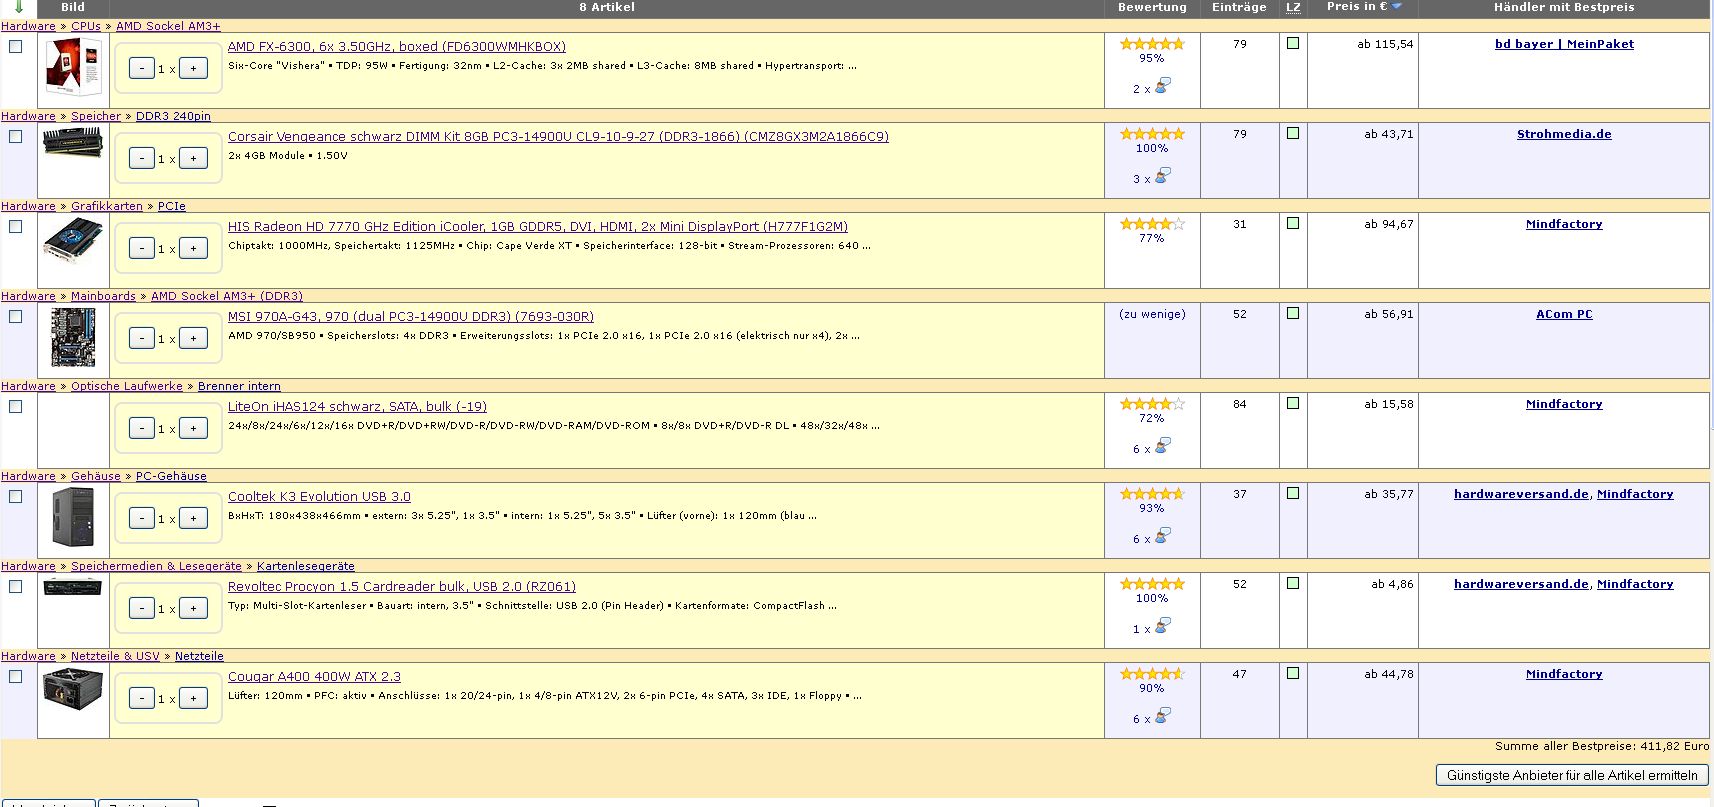Image resolution: width=1714 pixels, height=807 pixels.
Task: Select the AMD FX-6300 row checkbox
Action: tap(16, 46)
